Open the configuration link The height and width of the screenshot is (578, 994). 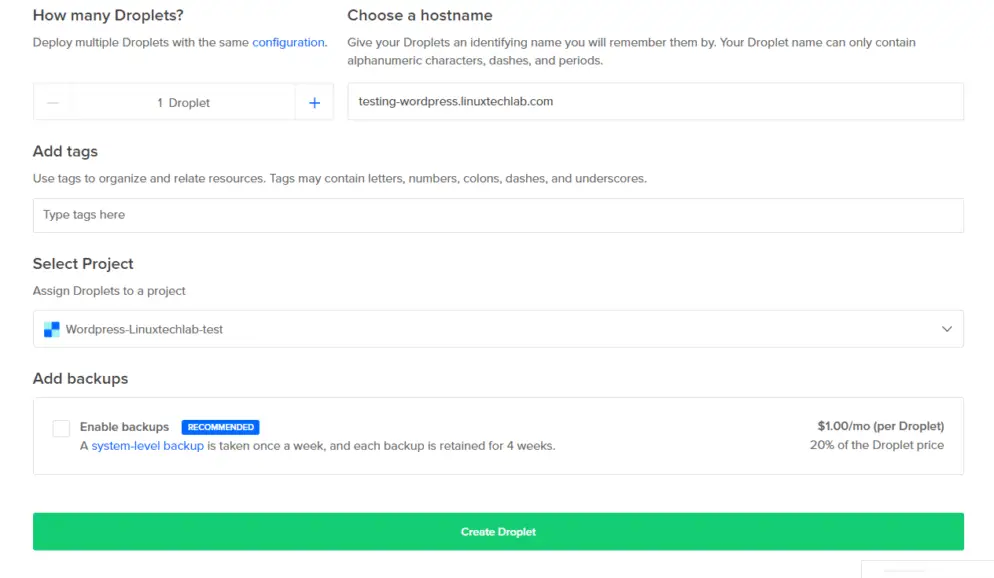click(288, 43)
